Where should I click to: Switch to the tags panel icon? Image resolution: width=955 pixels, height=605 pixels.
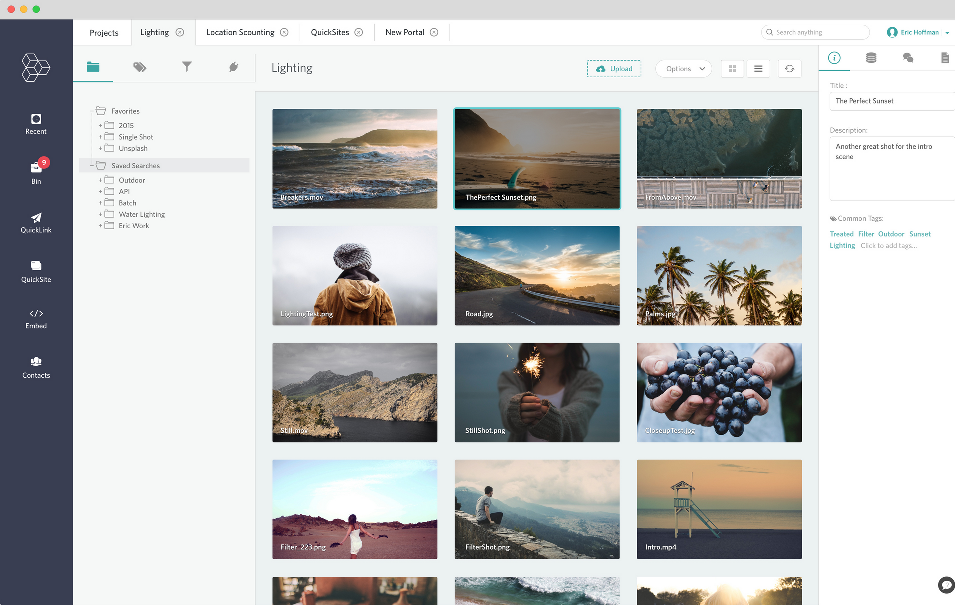point(139,66)
